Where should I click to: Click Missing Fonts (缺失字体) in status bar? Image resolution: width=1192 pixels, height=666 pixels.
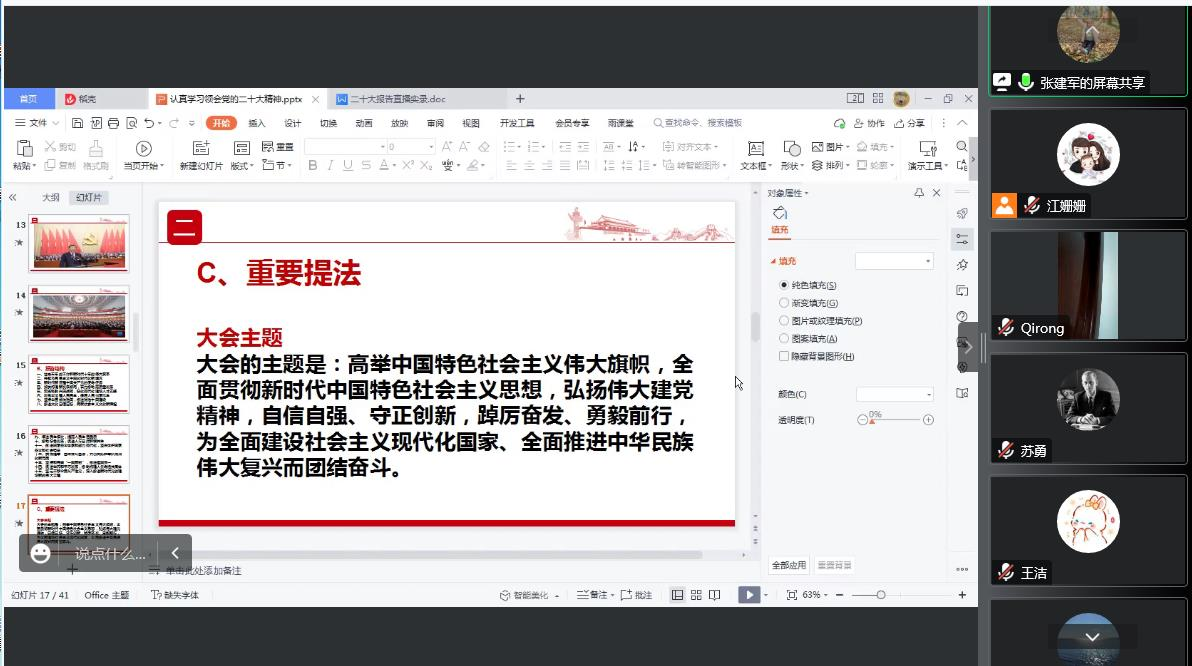point(175,595)
